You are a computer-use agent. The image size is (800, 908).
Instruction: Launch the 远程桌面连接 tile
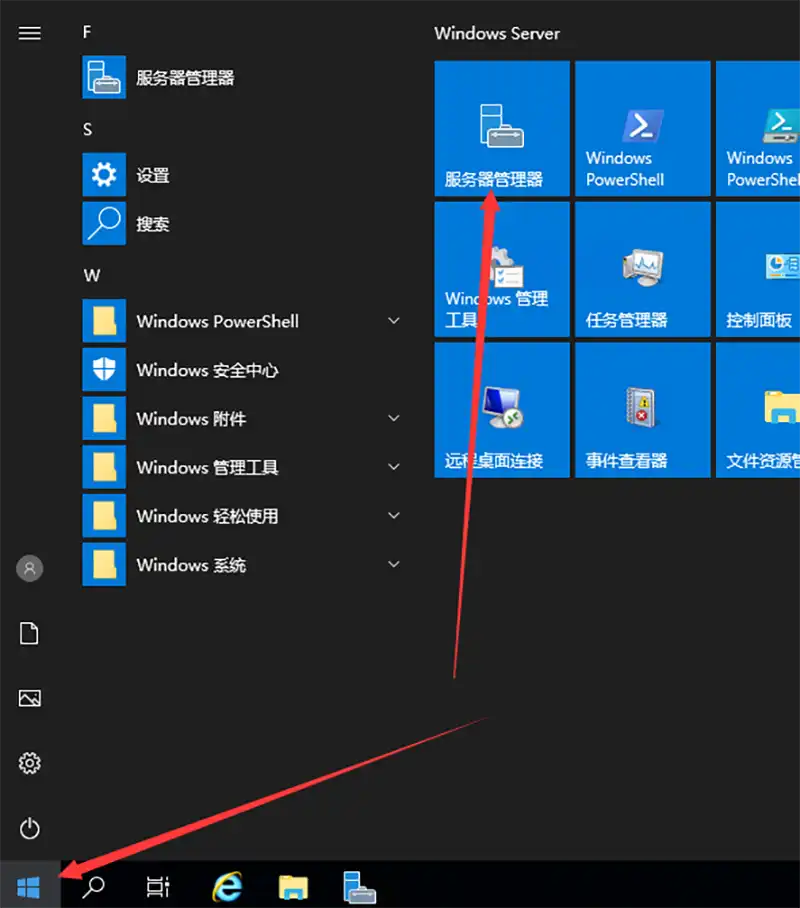[x=501, y=410]
